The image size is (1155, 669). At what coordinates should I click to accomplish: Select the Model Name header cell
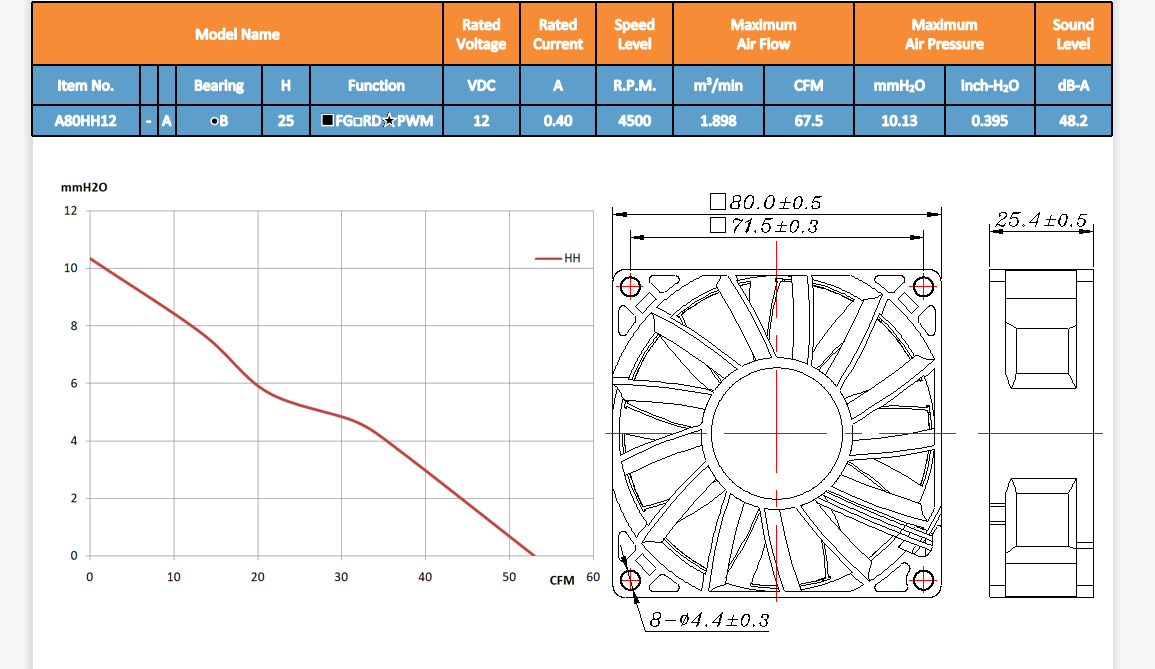click(237, 34)
